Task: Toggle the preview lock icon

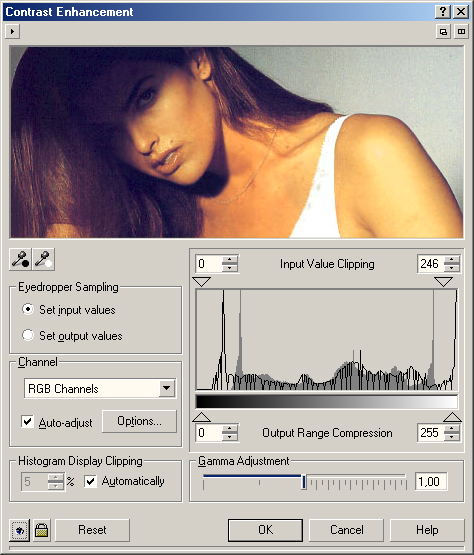Action: point(42,530)
